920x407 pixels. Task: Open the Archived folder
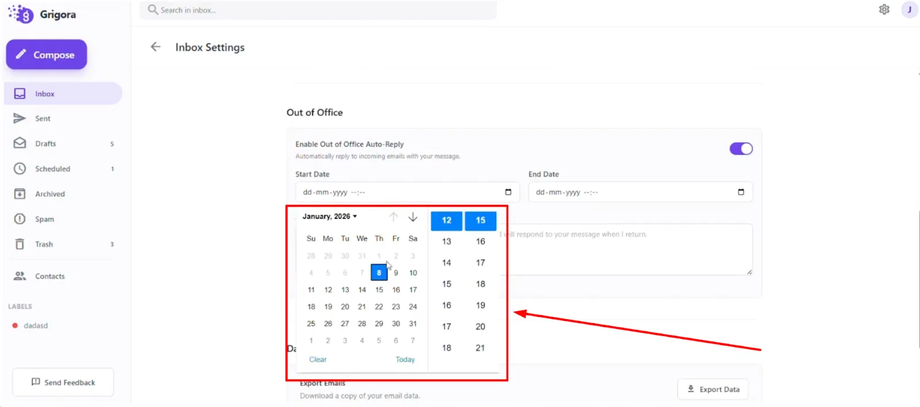[x=63, y=194]
